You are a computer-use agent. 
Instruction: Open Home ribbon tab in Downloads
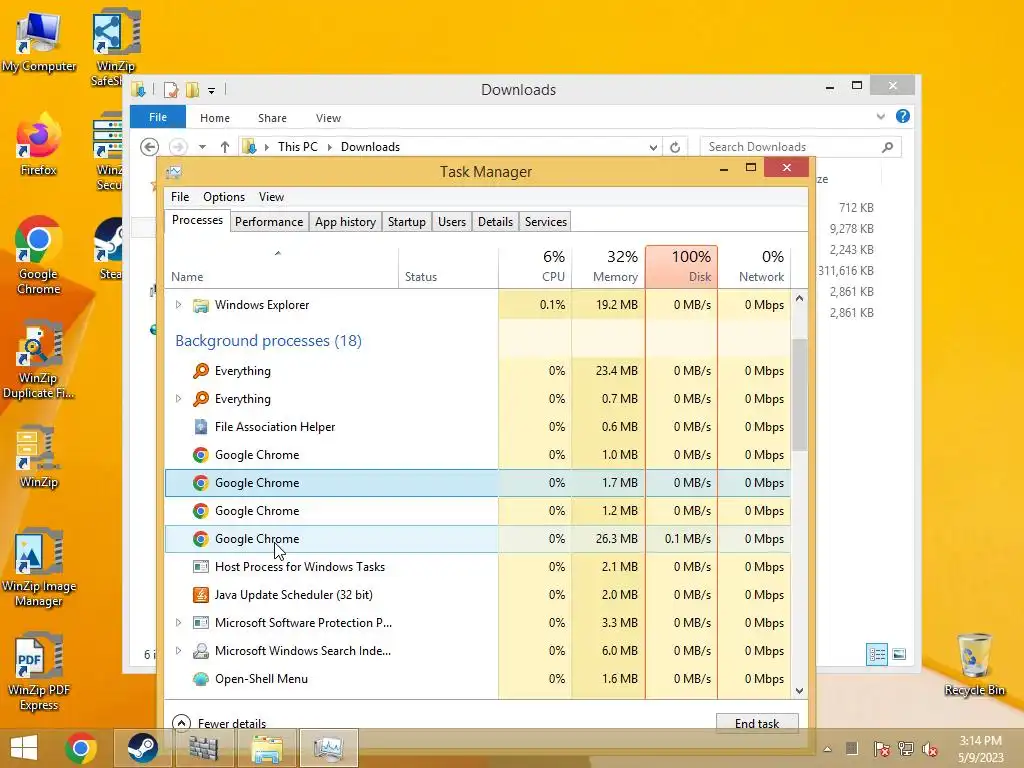[215, 118]
